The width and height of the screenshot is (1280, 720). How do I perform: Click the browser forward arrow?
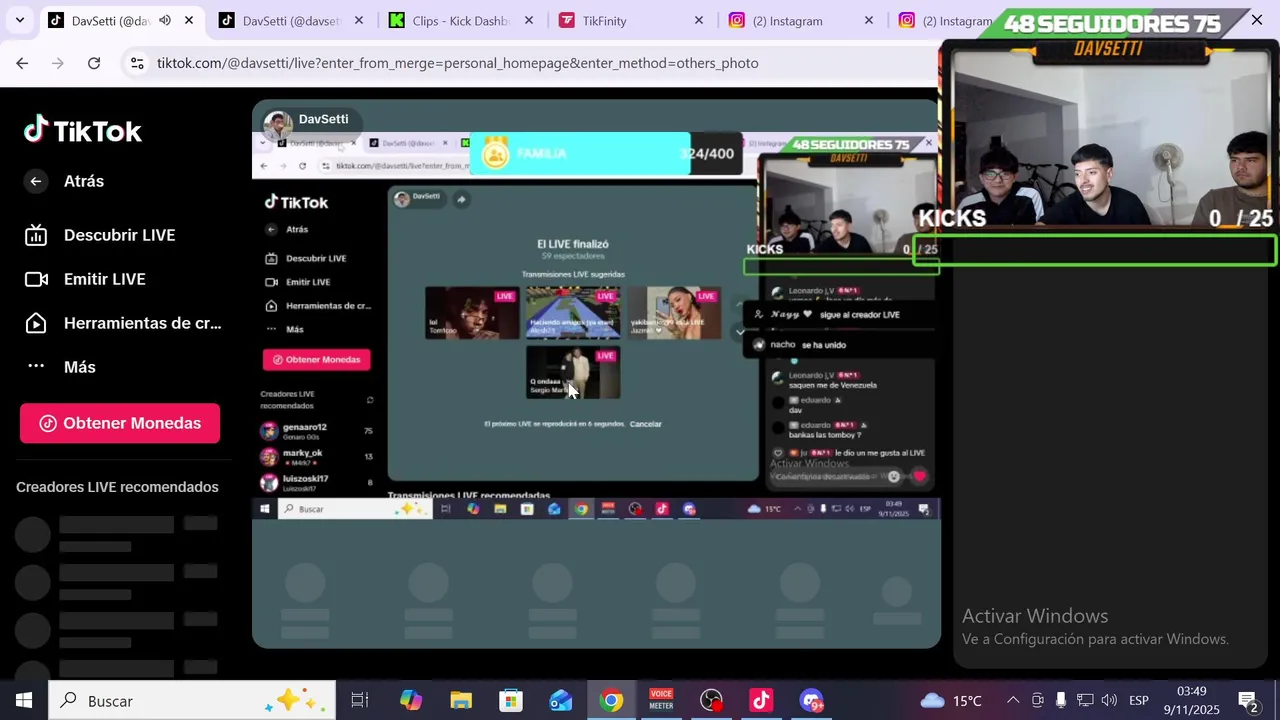pyautogui.click(x=58, y=63)
